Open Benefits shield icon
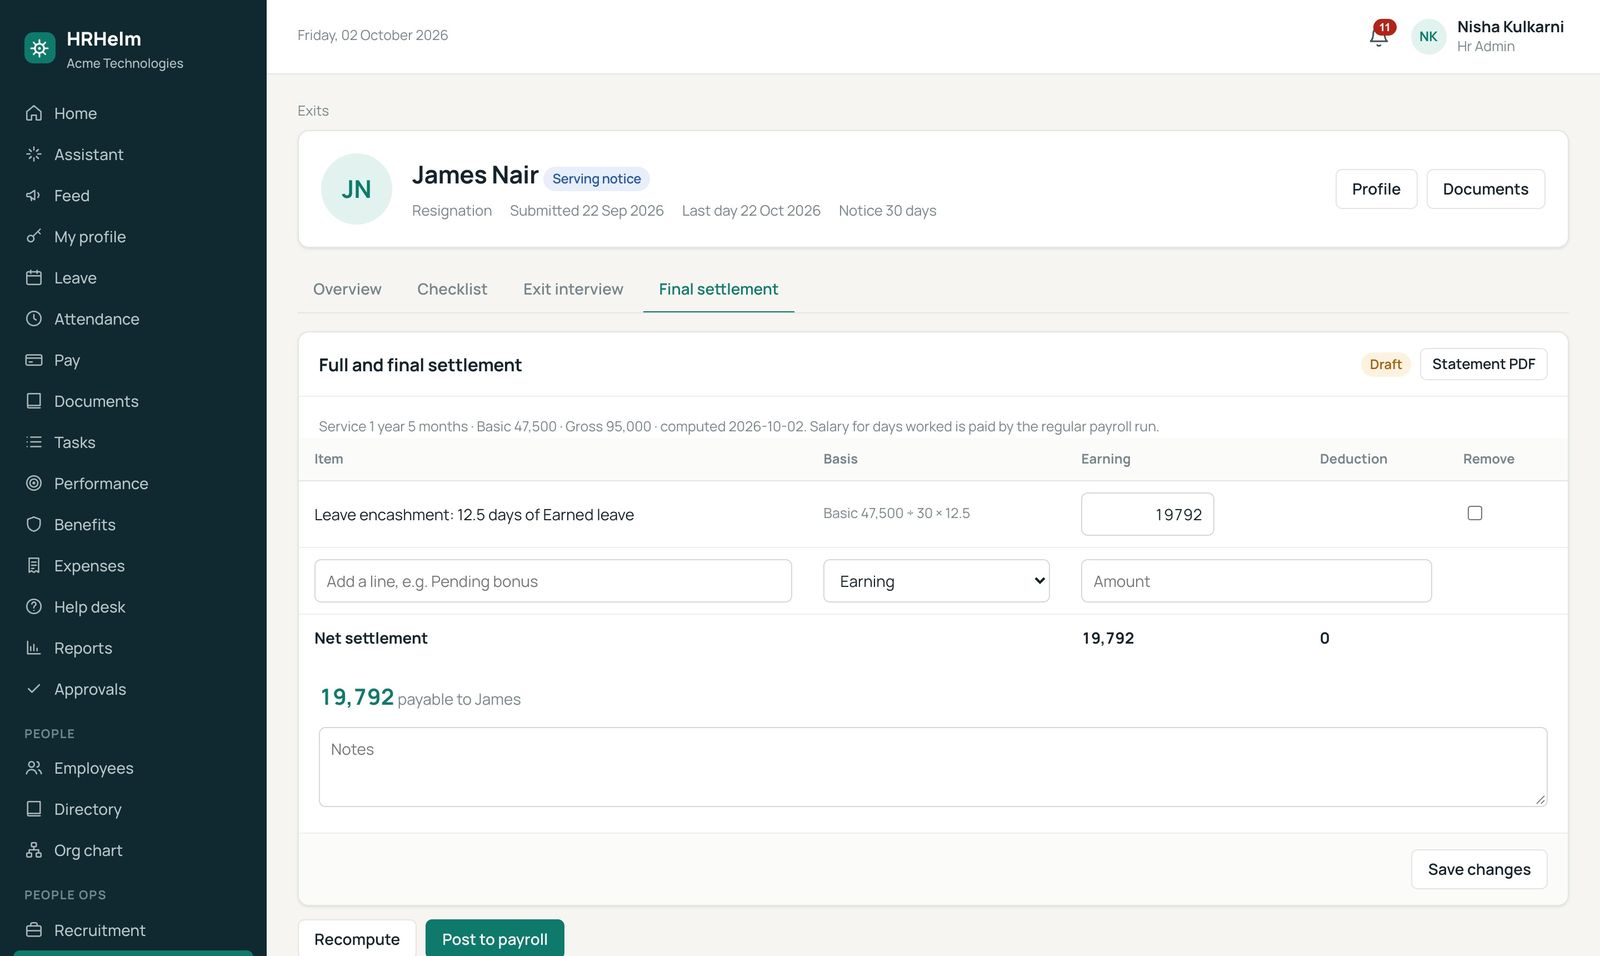This screenshot has width=1600, height=956. pyautogui.click(x=34, y=524)
